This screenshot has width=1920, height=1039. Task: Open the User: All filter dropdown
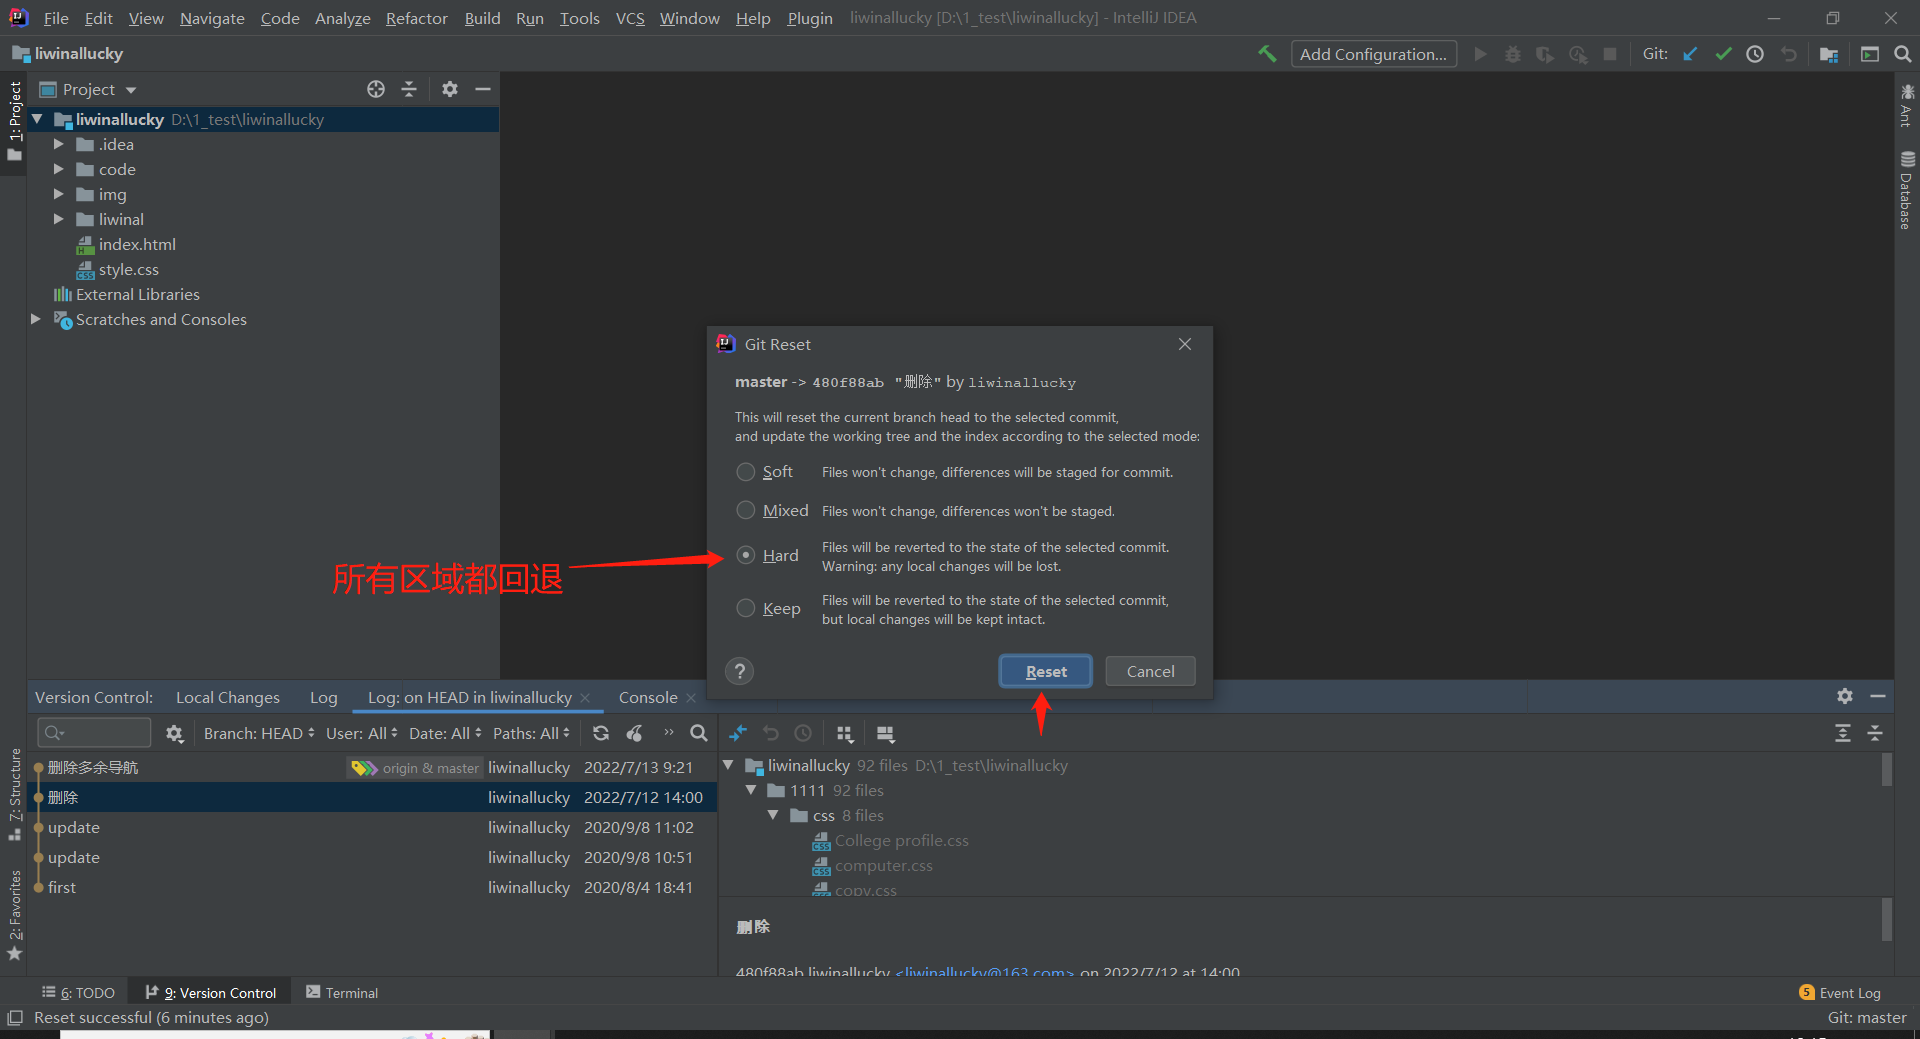(x=361, y=733)
